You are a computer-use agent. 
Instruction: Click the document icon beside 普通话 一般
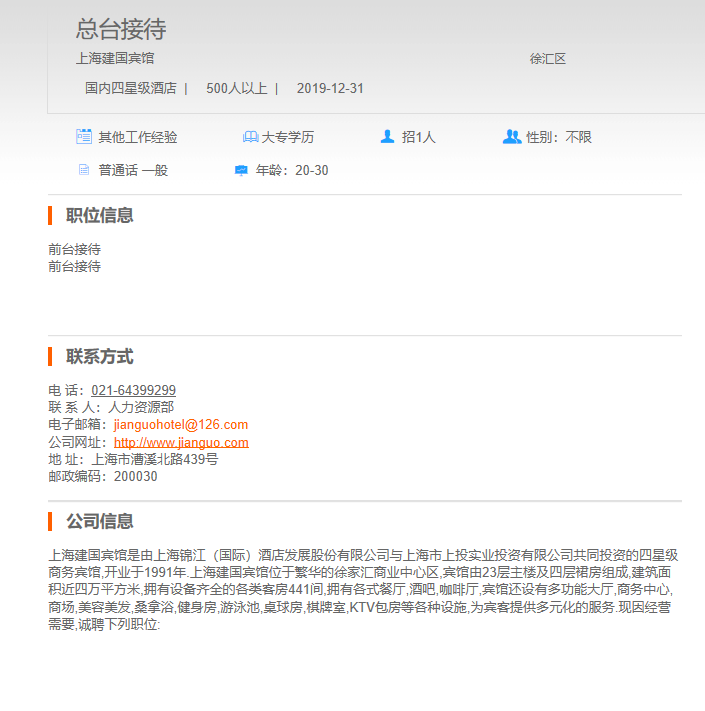click(x=84, y=170)
